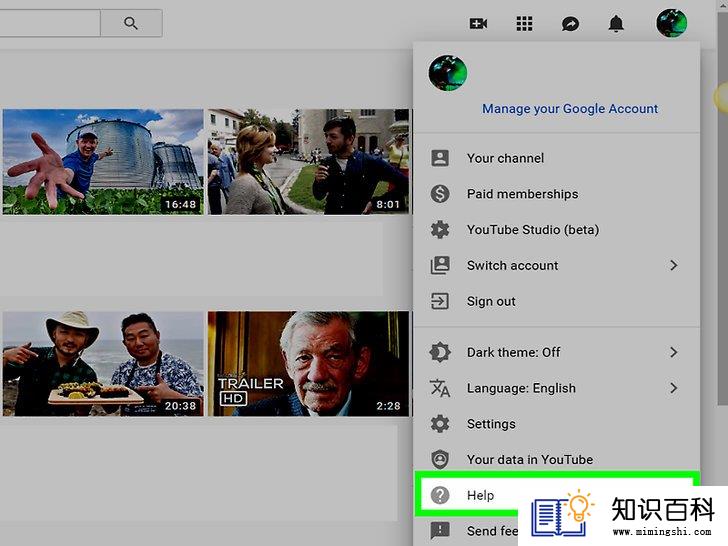Viewport: 728px width, 546px height.
Task: Open the YouTube apps grid icon
Action: tap(524, 23)
